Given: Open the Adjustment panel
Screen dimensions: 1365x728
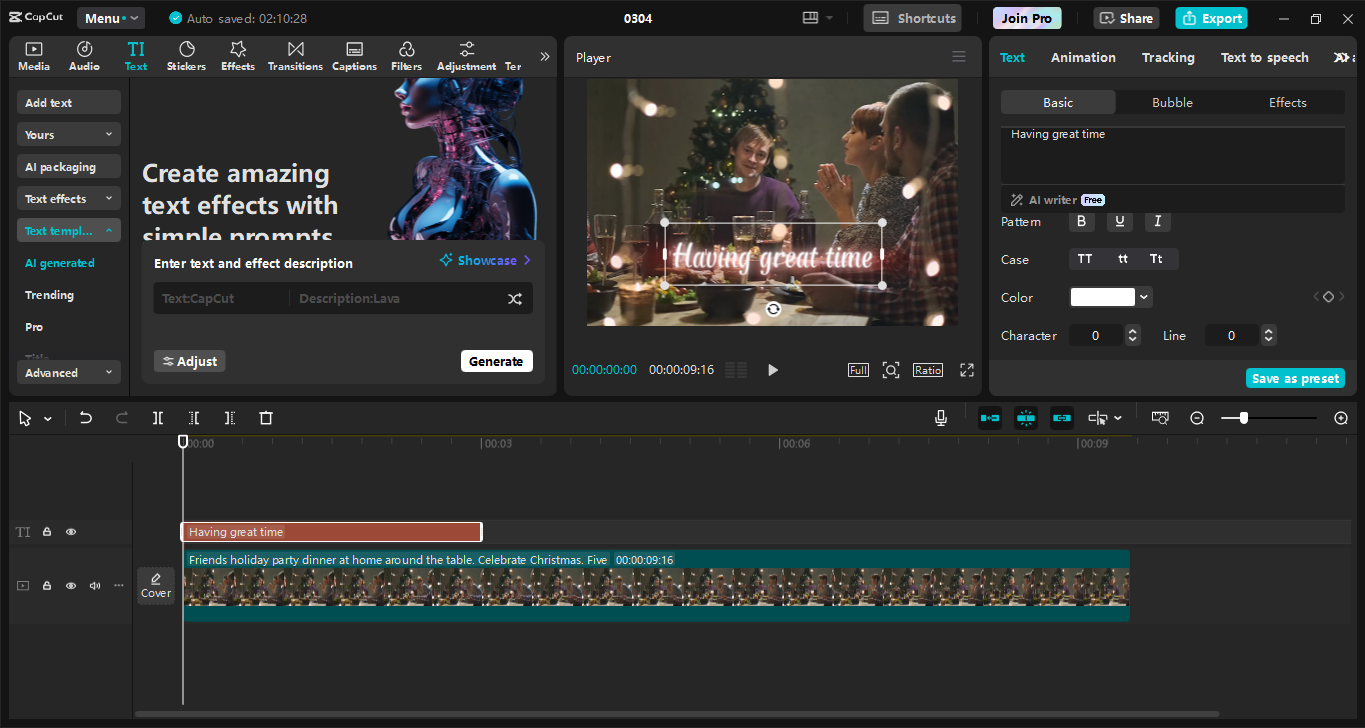Looking at the screenshot, I should coord(466,56).
